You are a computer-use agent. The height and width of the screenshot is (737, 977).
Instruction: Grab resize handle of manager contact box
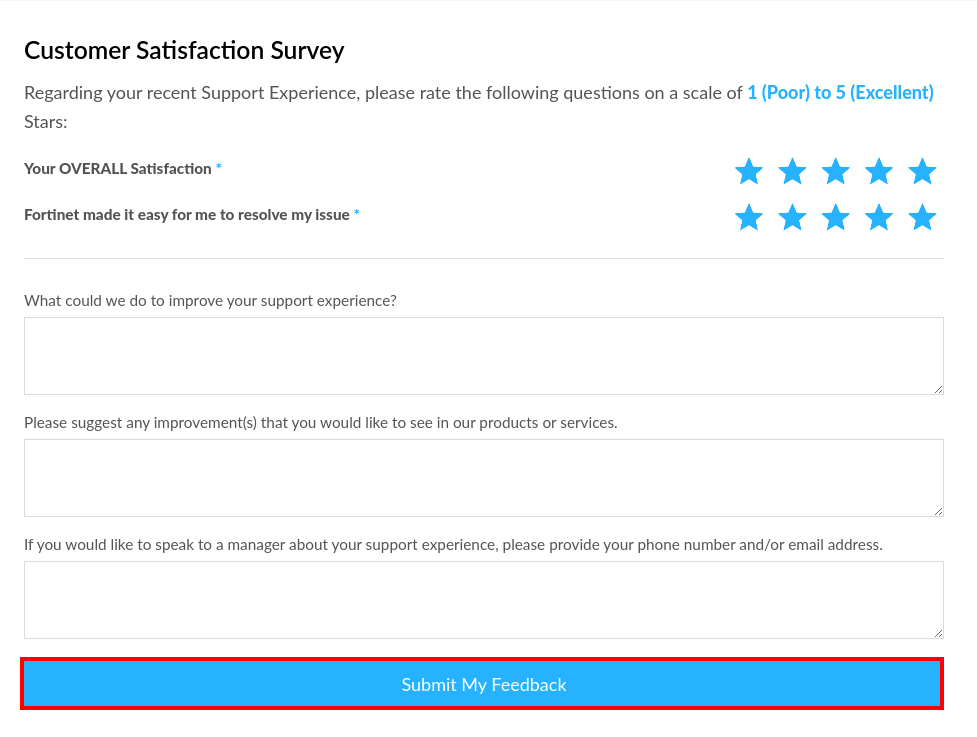(x=938, y=633)
